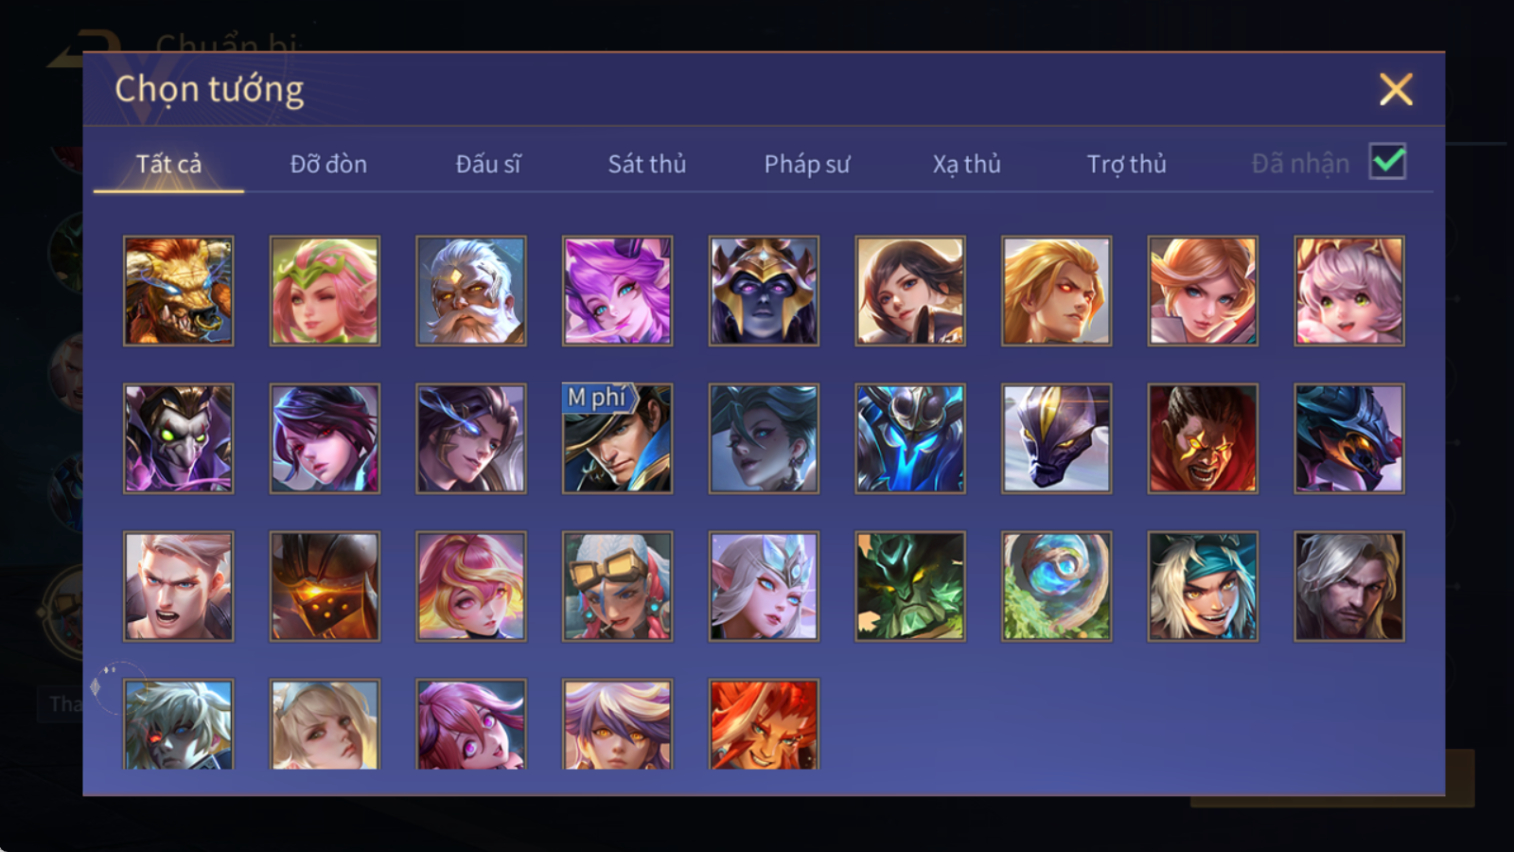The image size is (1514, 852).
Task: Toggle the Đã nhận checkbox
Action: tap(1387, 162)
